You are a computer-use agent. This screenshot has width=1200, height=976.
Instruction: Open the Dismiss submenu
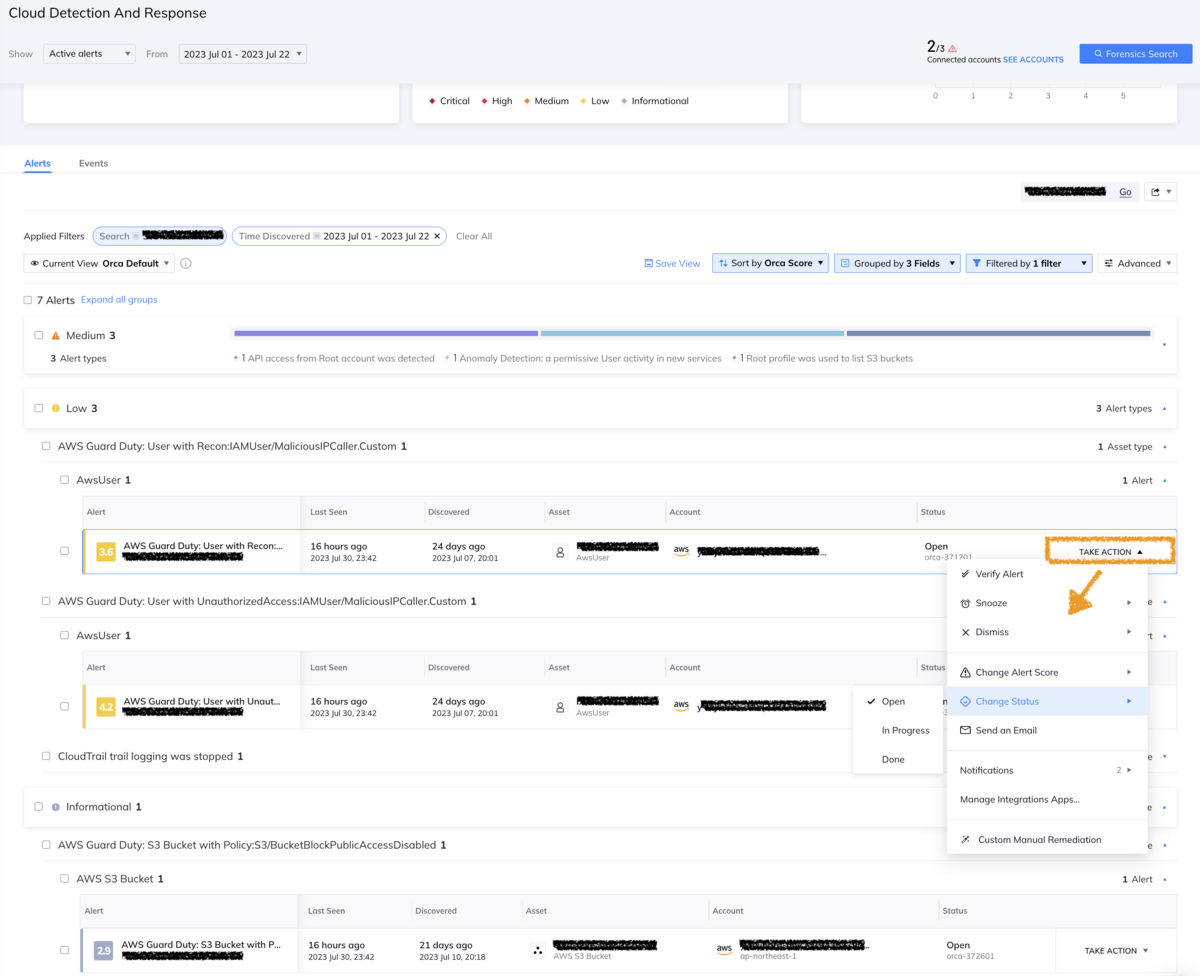1047,632
